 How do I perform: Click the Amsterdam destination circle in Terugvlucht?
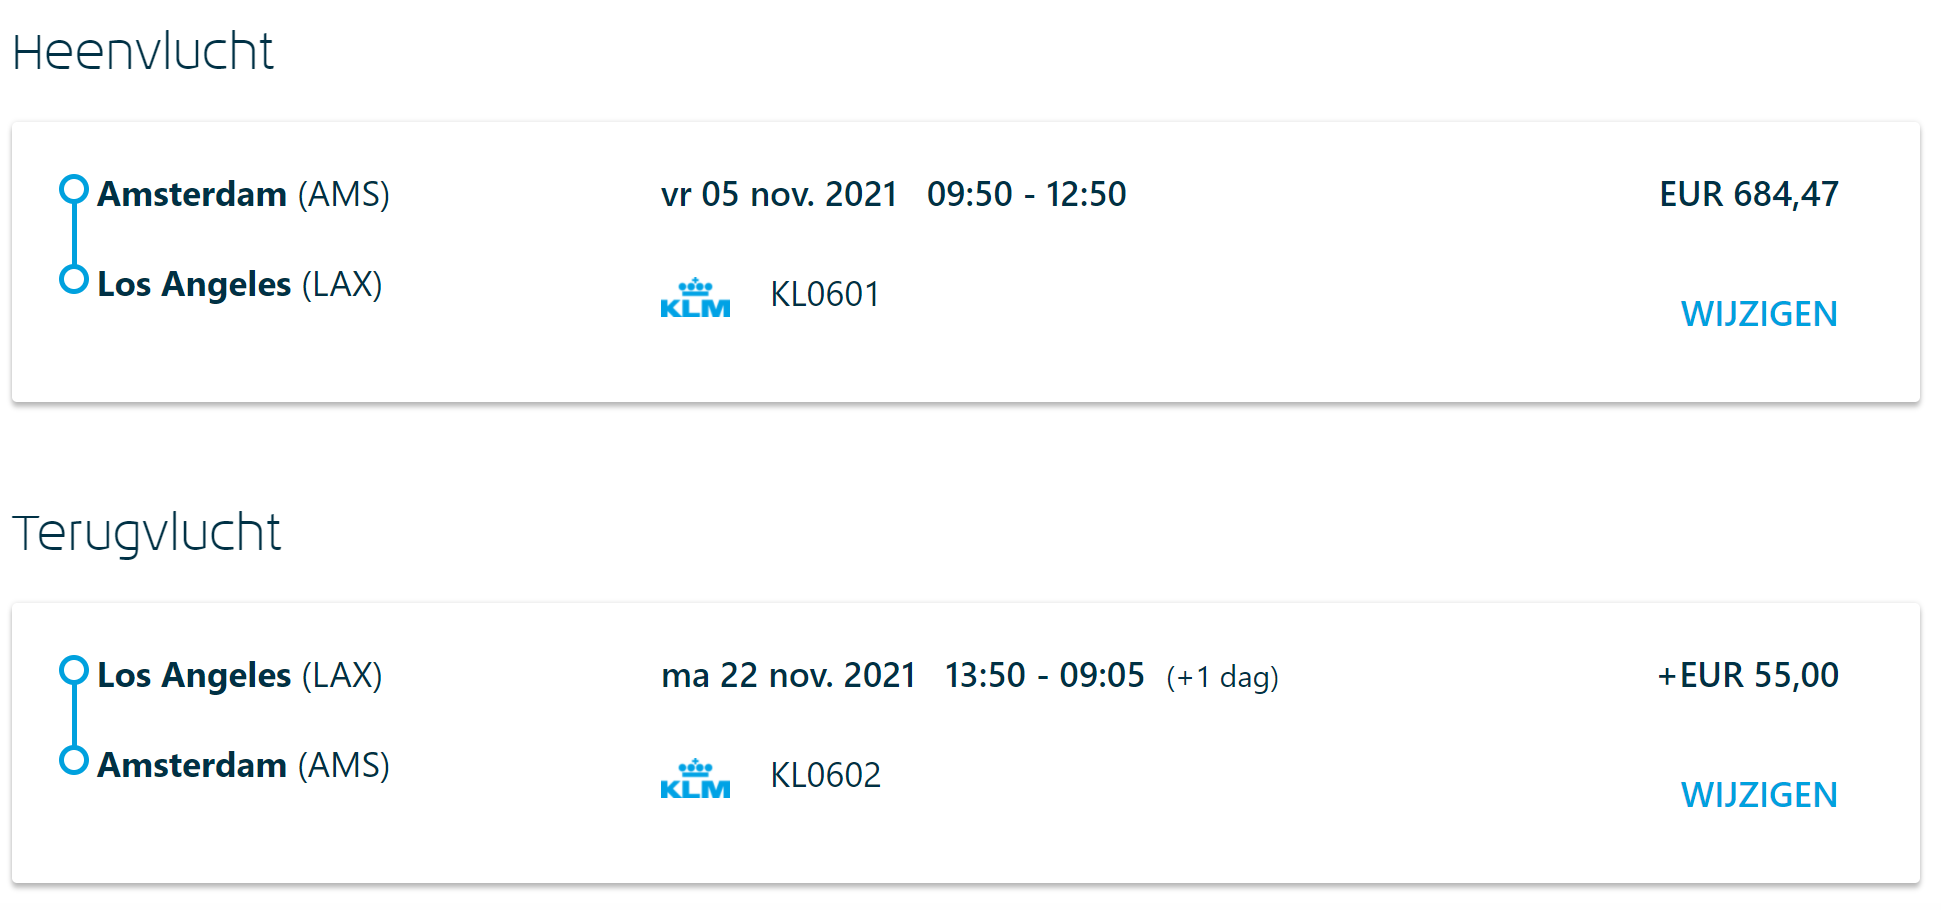(x=74, y=760)
